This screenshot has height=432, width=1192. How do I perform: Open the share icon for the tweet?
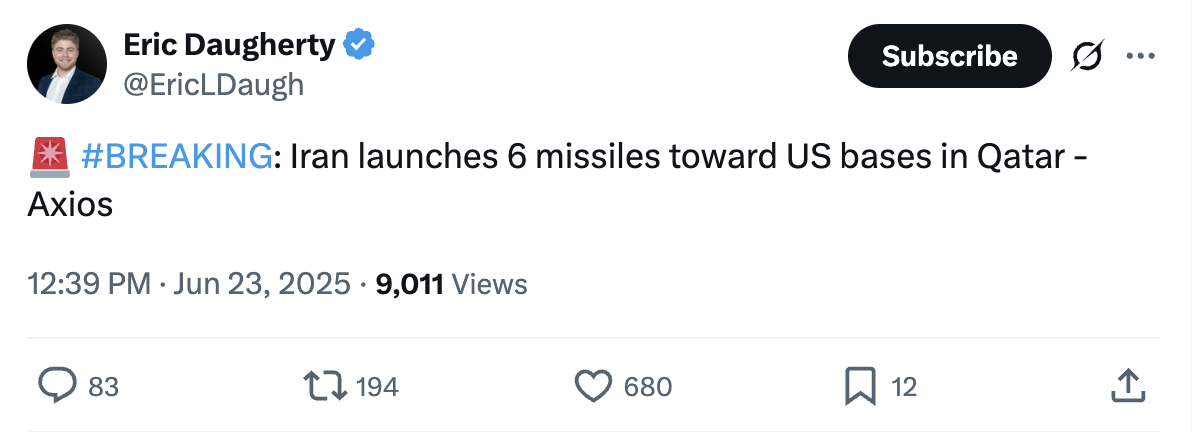pos(1127,386)
